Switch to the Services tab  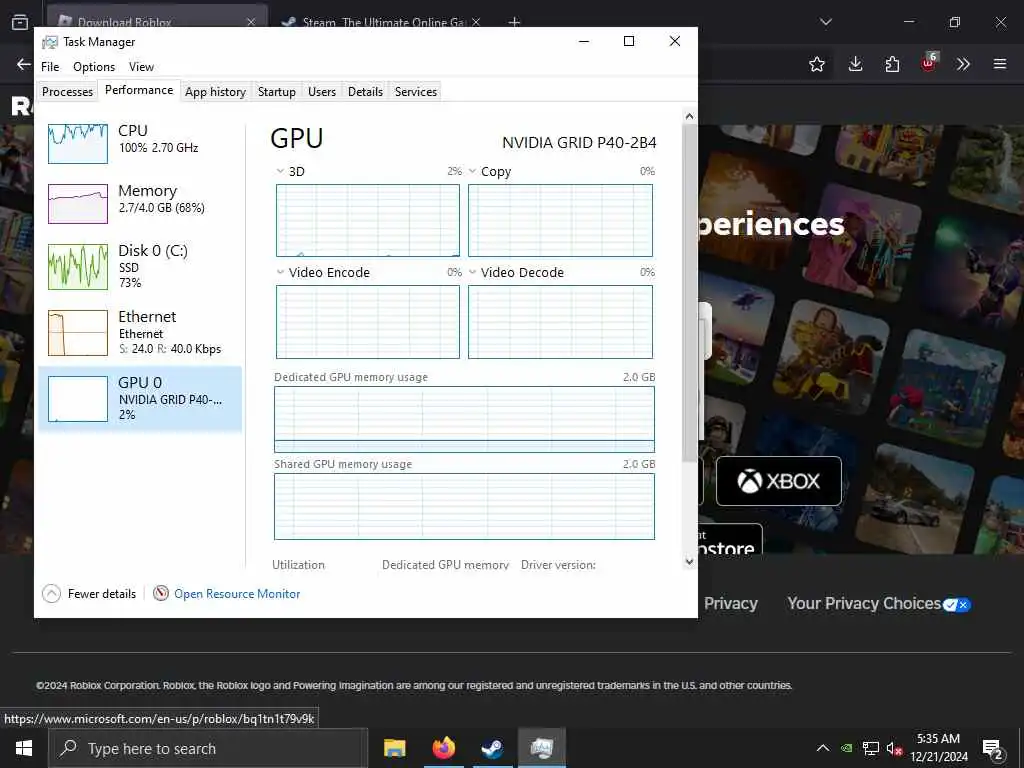coord(415,91)
